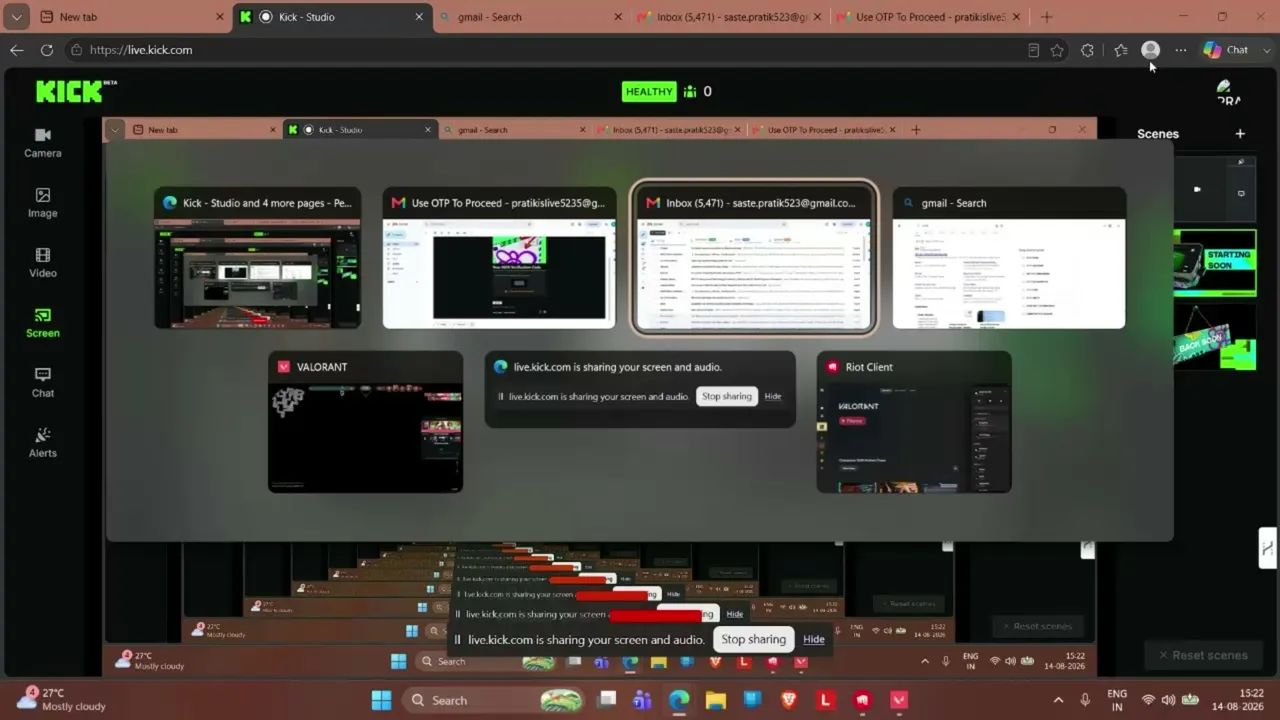
Task: Switch to VALORANT window thumbnail
Action: (365, 421)
